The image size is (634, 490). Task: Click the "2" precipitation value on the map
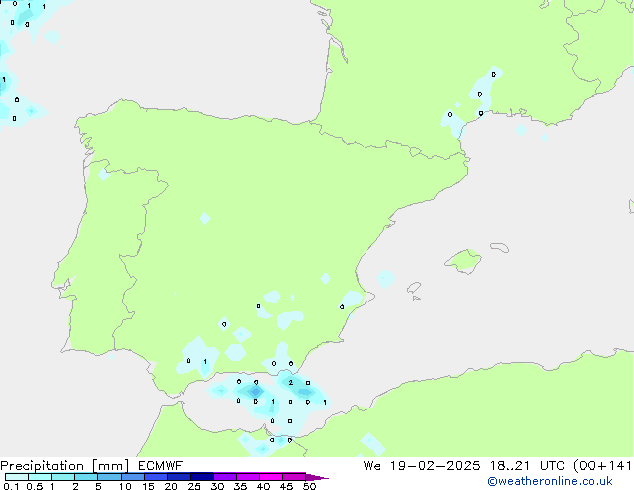pyautogui.click(x=290, y=382)
